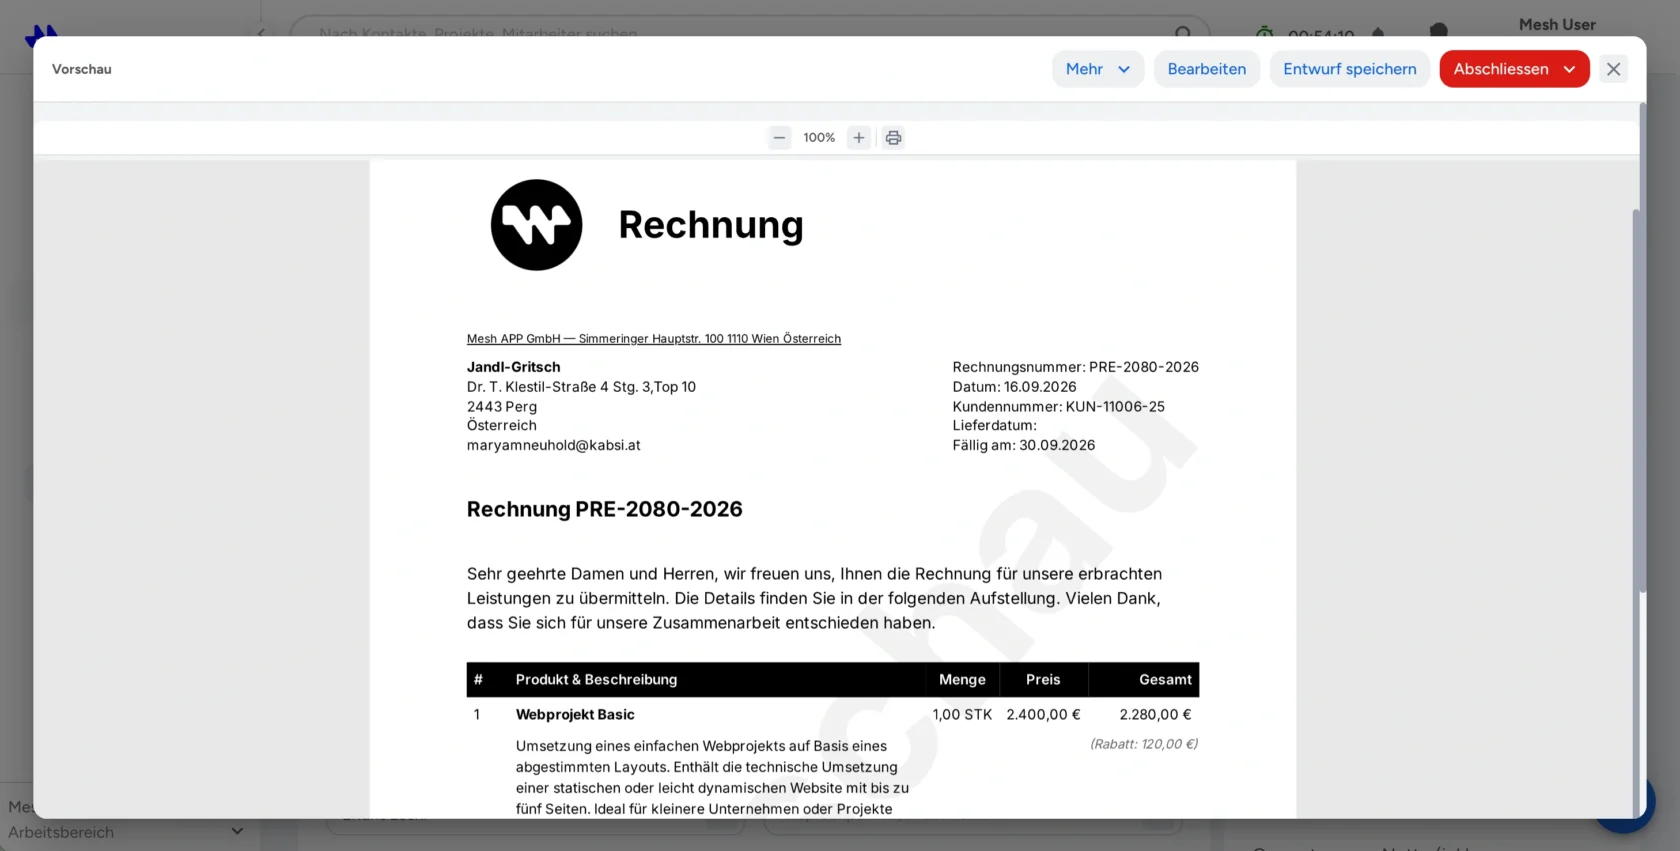Click the Produkt & Beschreibung column header
The image size is (1680, 851).
(x=597, y=680)
